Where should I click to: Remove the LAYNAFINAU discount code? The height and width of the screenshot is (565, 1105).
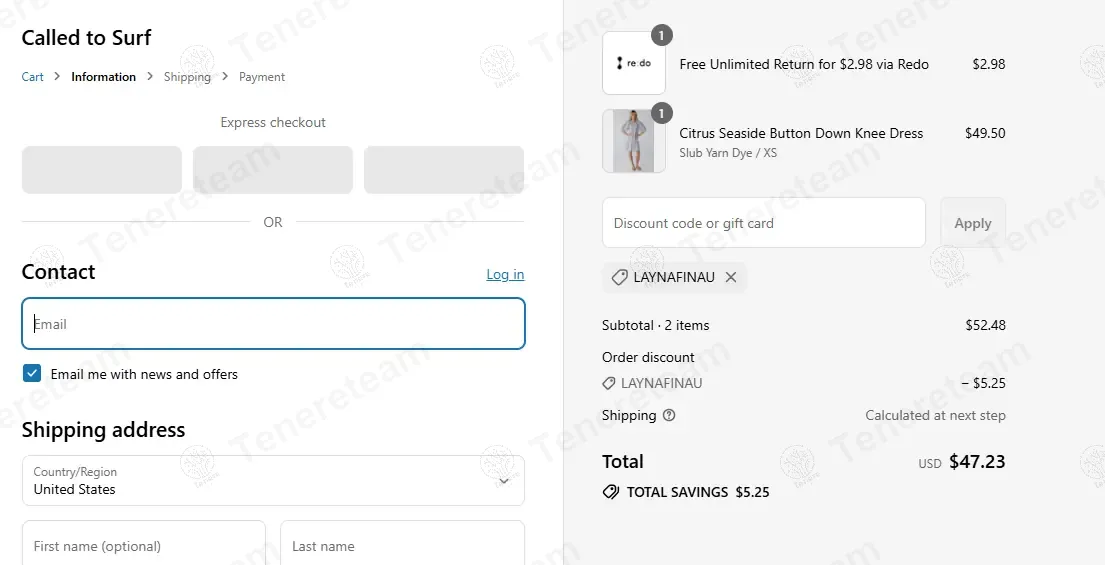pos(731,278)
